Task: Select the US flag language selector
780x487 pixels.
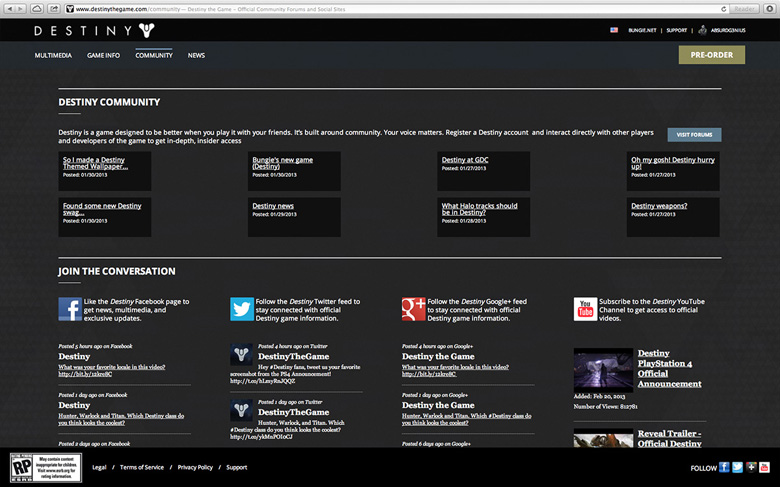Action: tap(614, 30)
